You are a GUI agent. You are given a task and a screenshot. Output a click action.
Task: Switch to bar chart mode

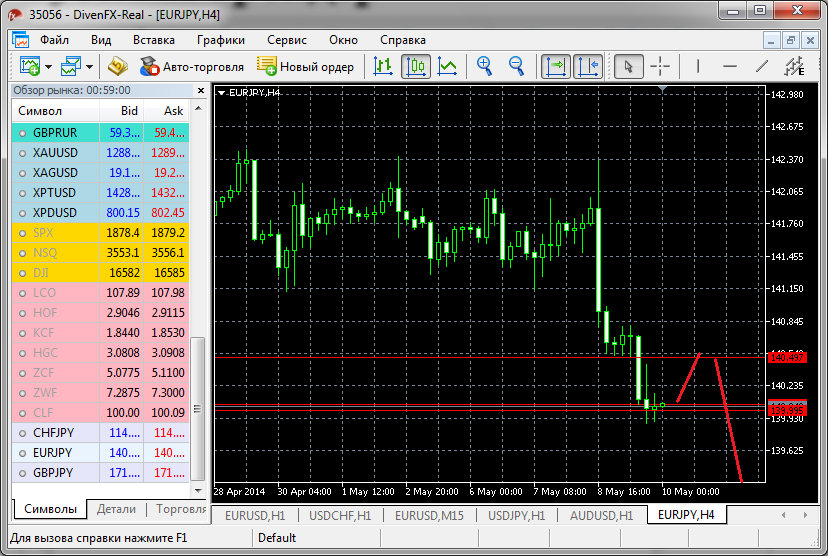click(383, 67)
